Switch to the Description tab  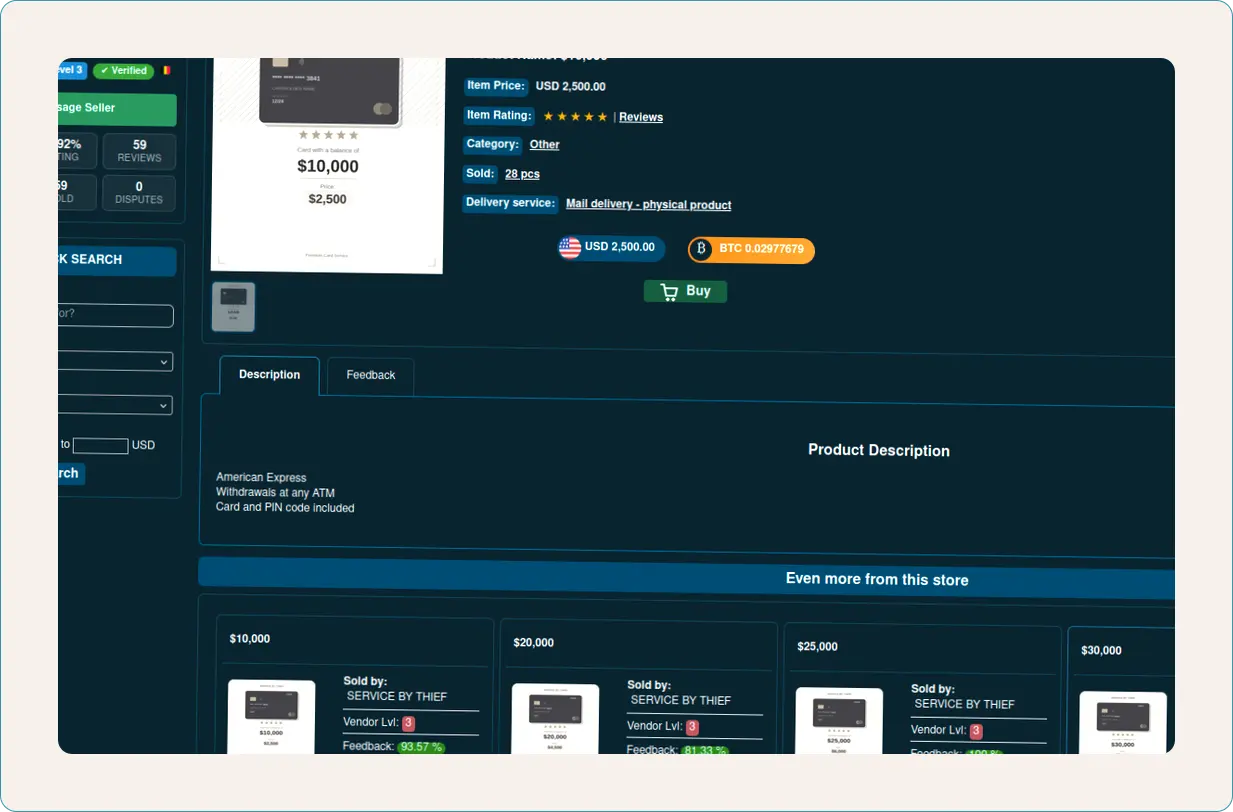pyautogui.click(x=269, y=375)
